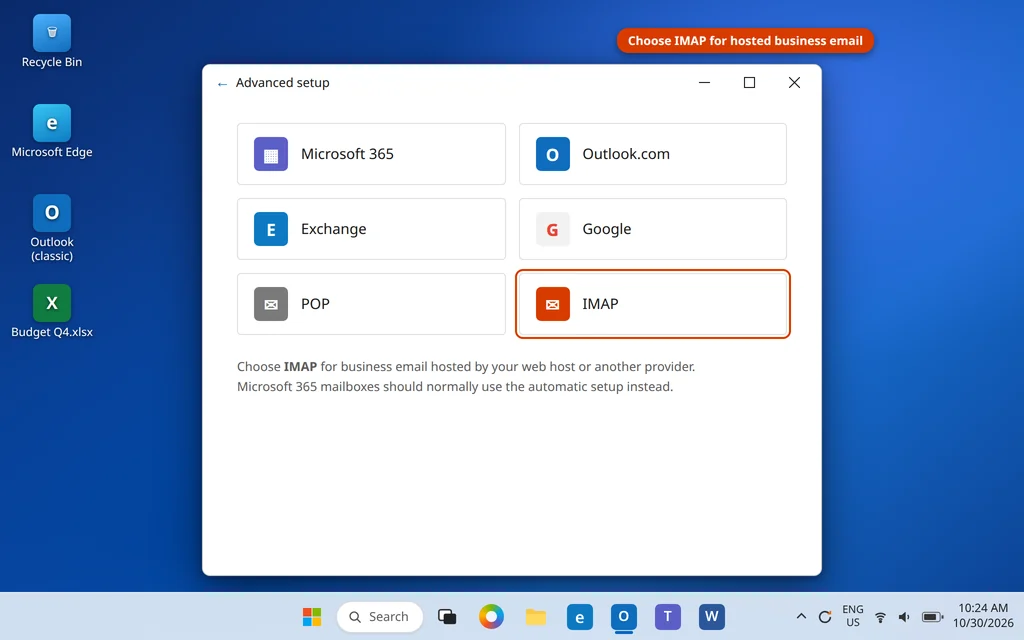This screenshot has height=640, width=1024.
Task: Open Teams from the taskbar
Action: click(667, 616)
